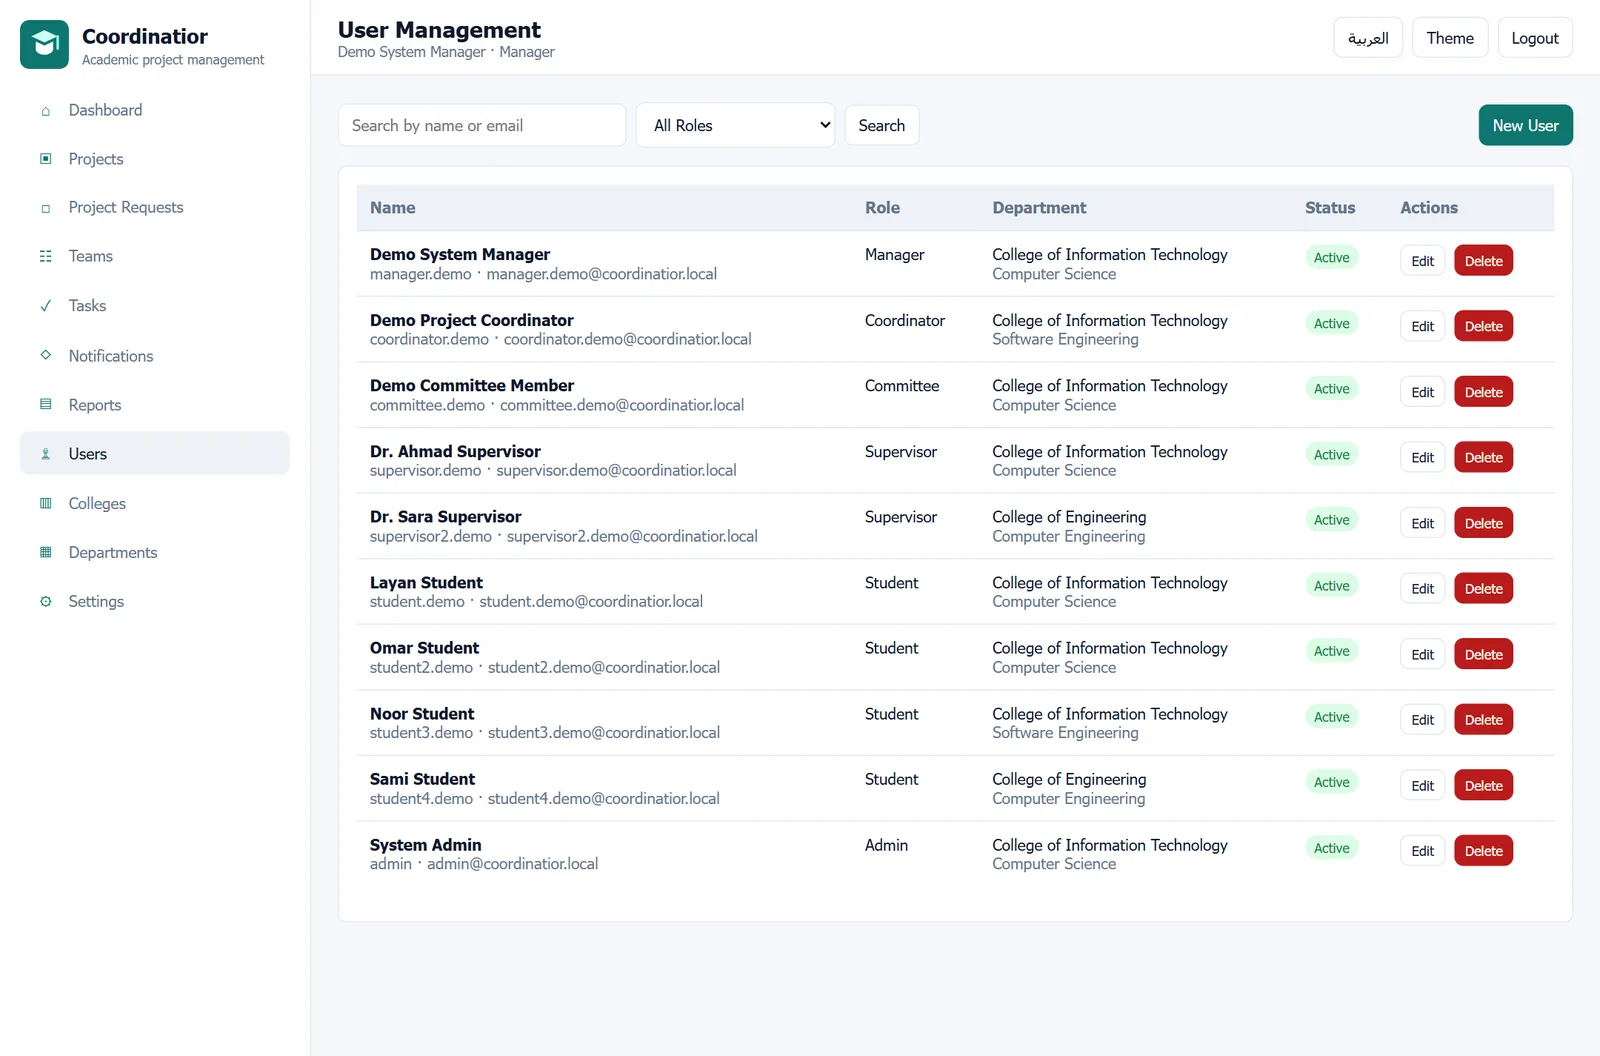Select the Colleges menu item

[155, 503]
